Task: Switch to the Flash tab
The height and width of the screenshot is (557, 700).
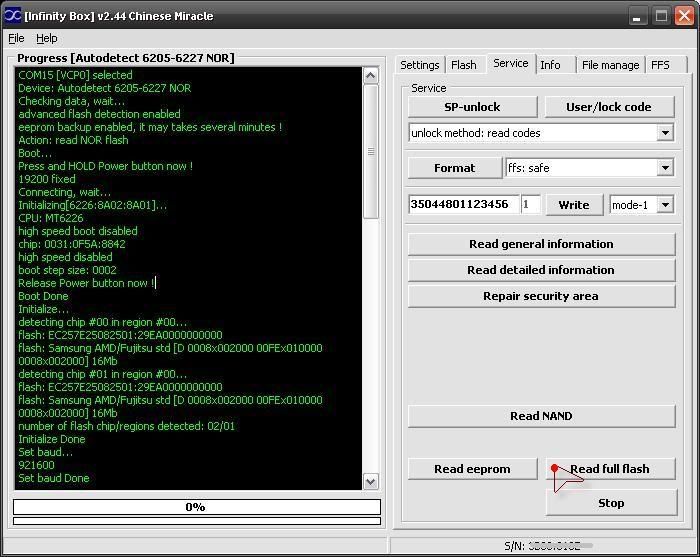Action: coord(464,65)
